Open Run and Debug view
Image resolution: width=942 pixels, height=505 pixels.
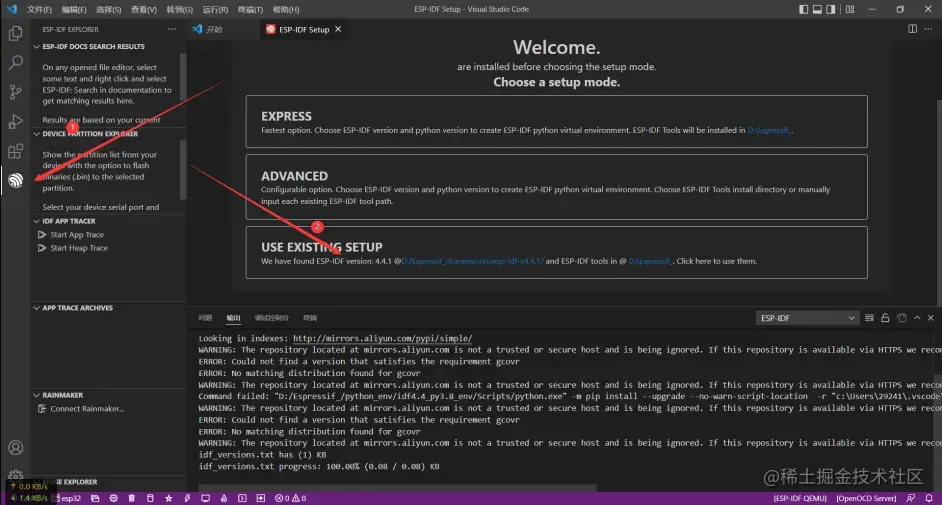[x=16, y=121]
